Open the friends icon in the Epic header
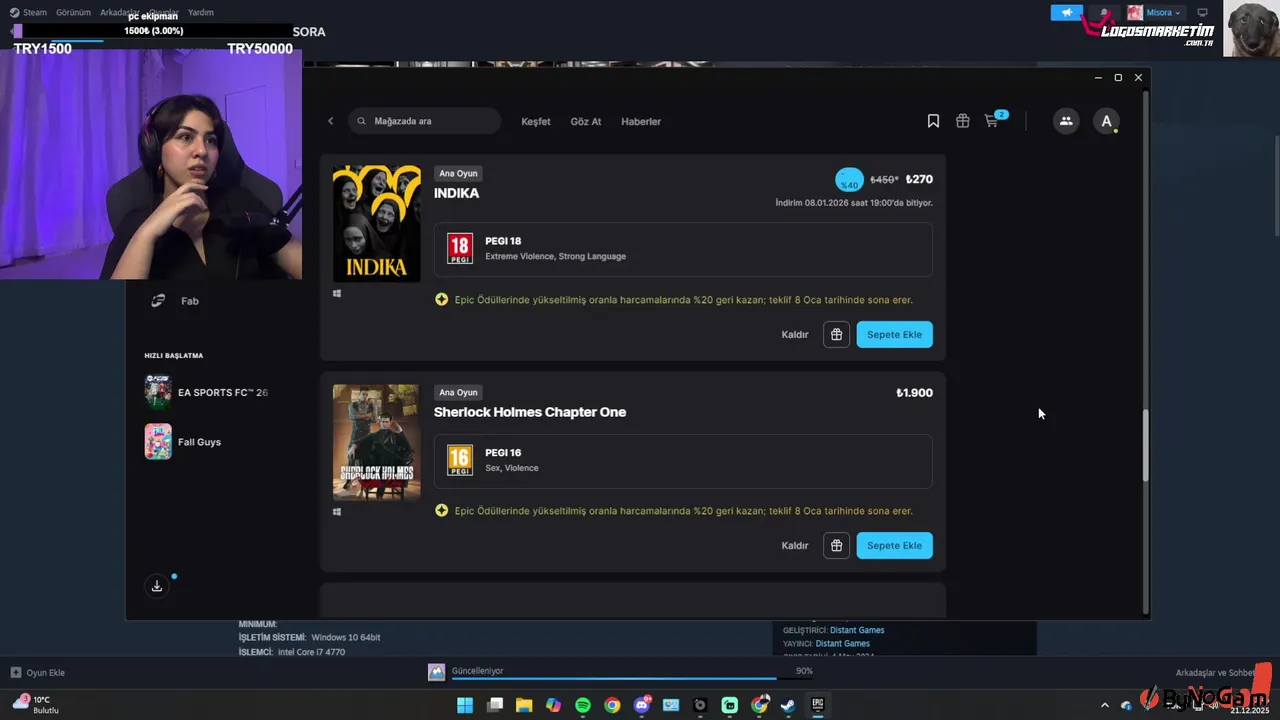The width and height of the screenshot is (1280, 720). (x=1066, y=121)
